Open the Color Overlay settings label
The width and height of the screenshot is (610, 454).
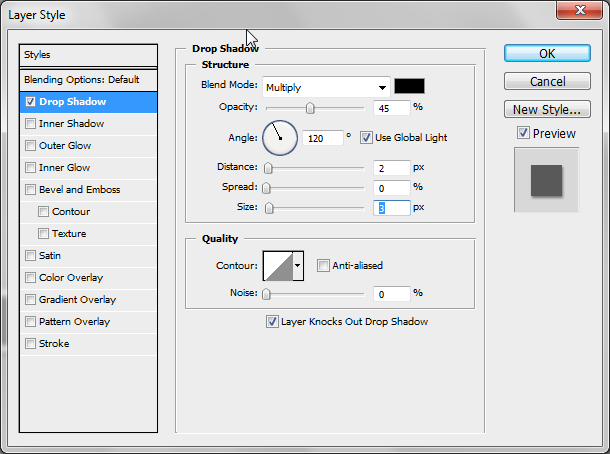pyautogui.click(x=71, y=278)
